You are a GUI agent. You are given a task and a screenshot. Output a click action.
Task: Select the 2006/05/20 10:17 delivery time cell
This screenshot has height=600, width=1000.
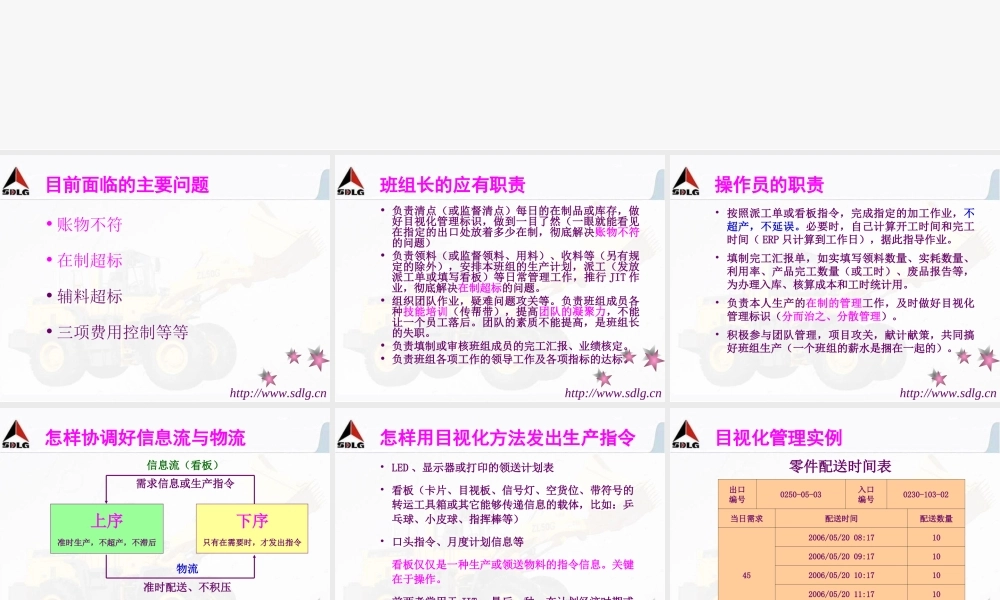tap(841, 575)
